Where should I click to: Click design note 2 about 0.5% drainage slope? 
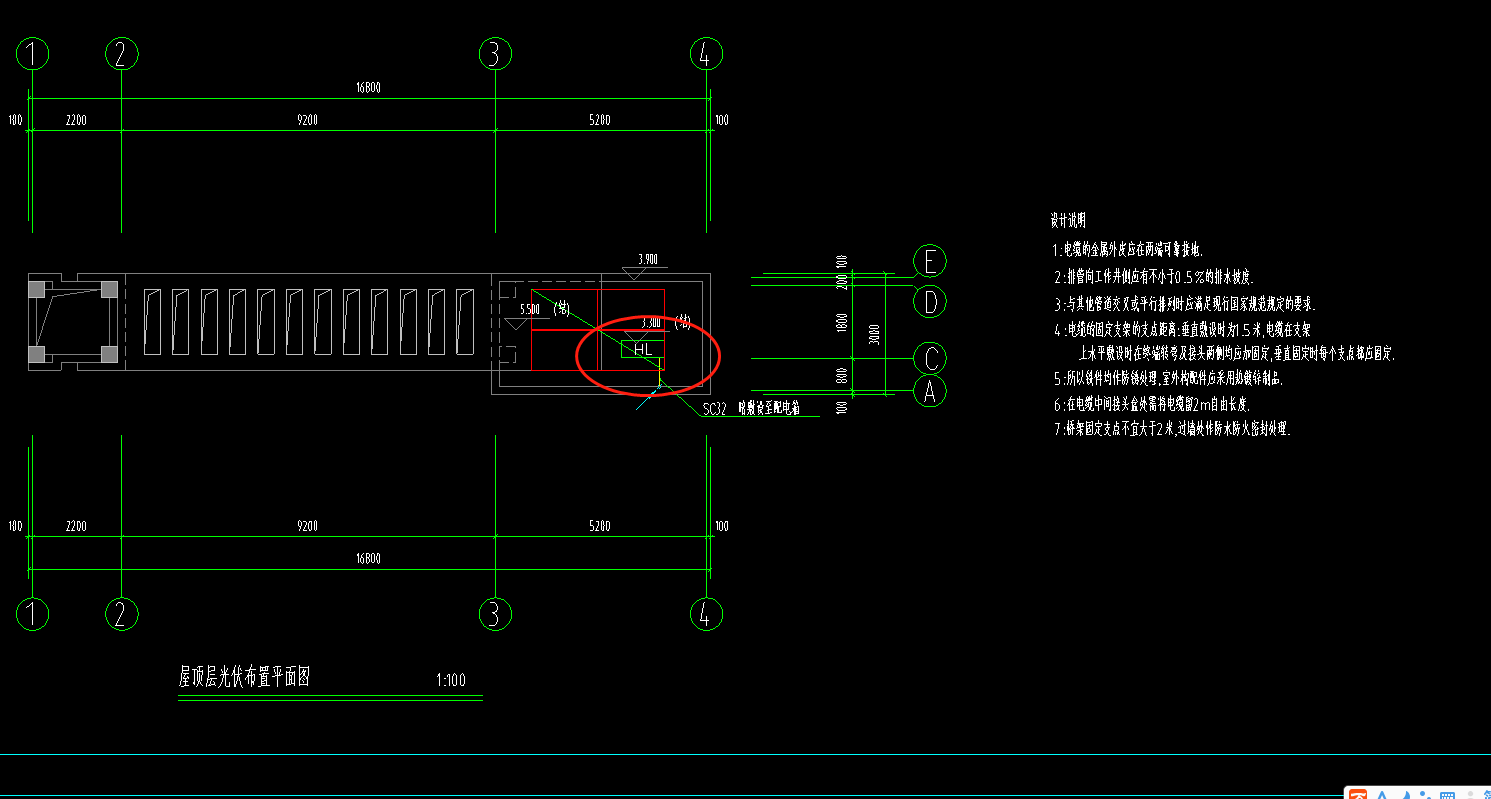coord(1152,276)
